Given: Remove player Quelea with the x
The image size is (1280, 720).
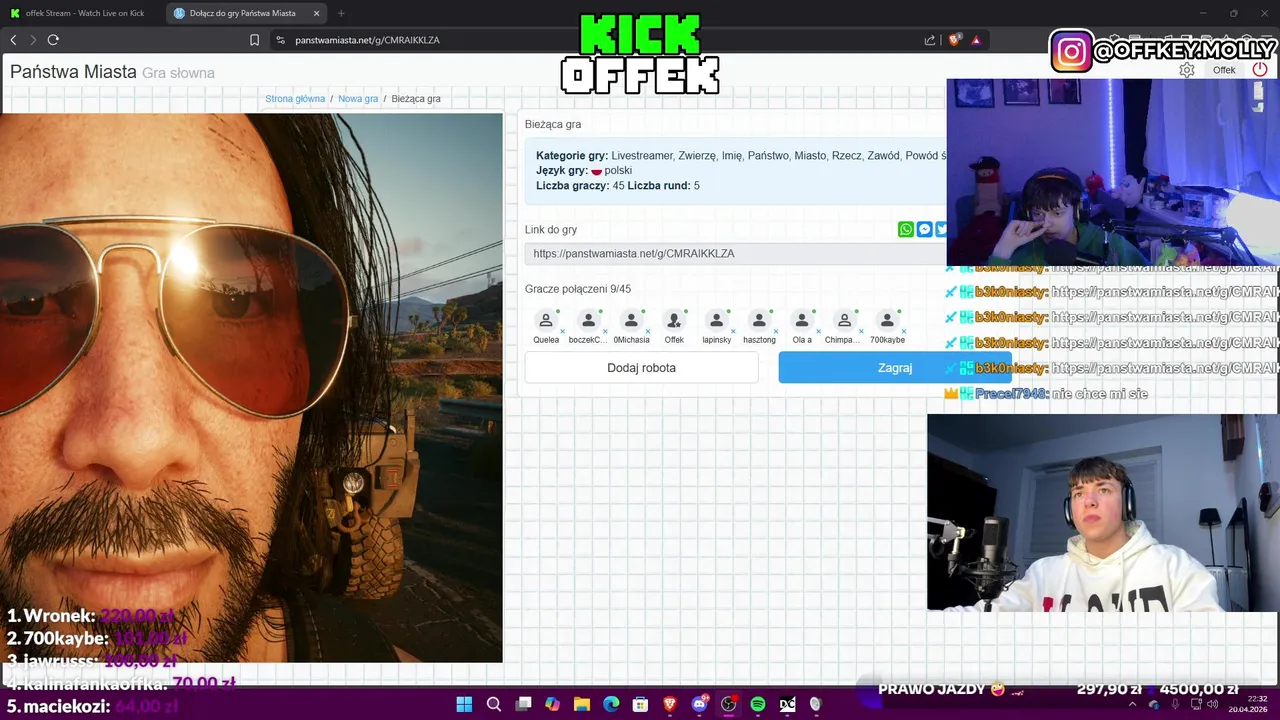Looking at the screenshot, I should point(562,331).
